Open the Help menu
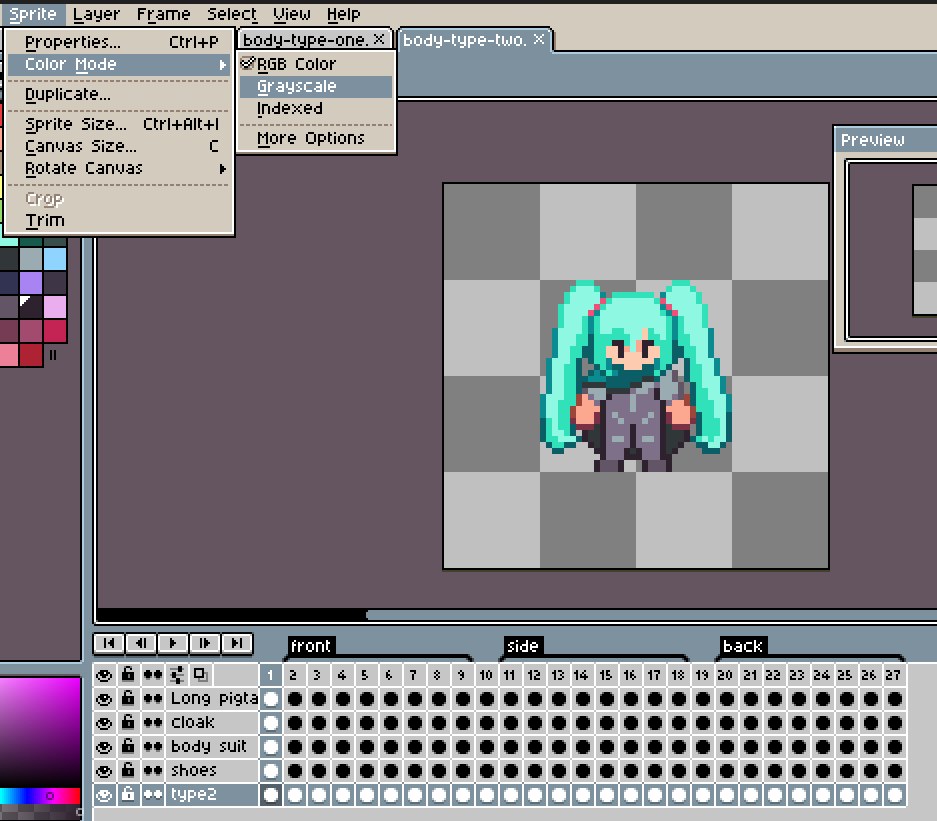The height and width of the screenshot is (821, 937). coord(344,14)
